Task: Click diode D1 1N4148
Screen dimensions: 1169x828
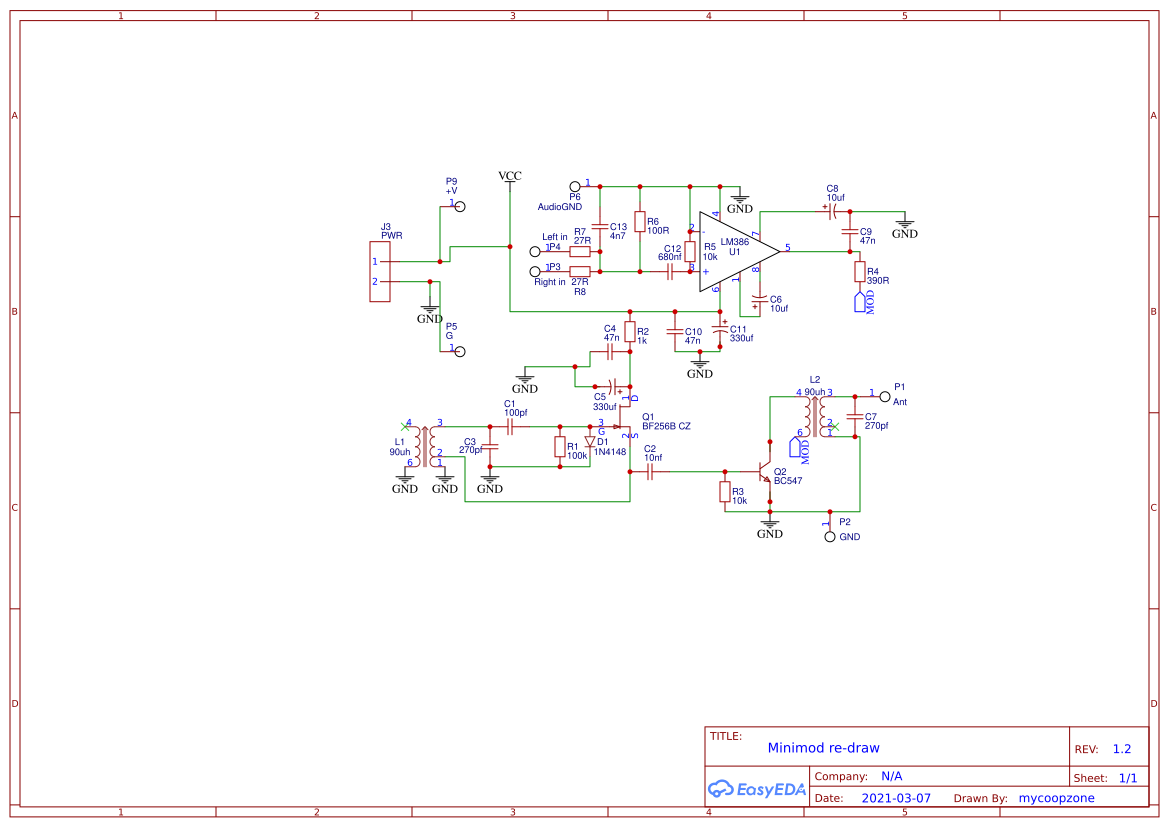Action: point(592,443)
